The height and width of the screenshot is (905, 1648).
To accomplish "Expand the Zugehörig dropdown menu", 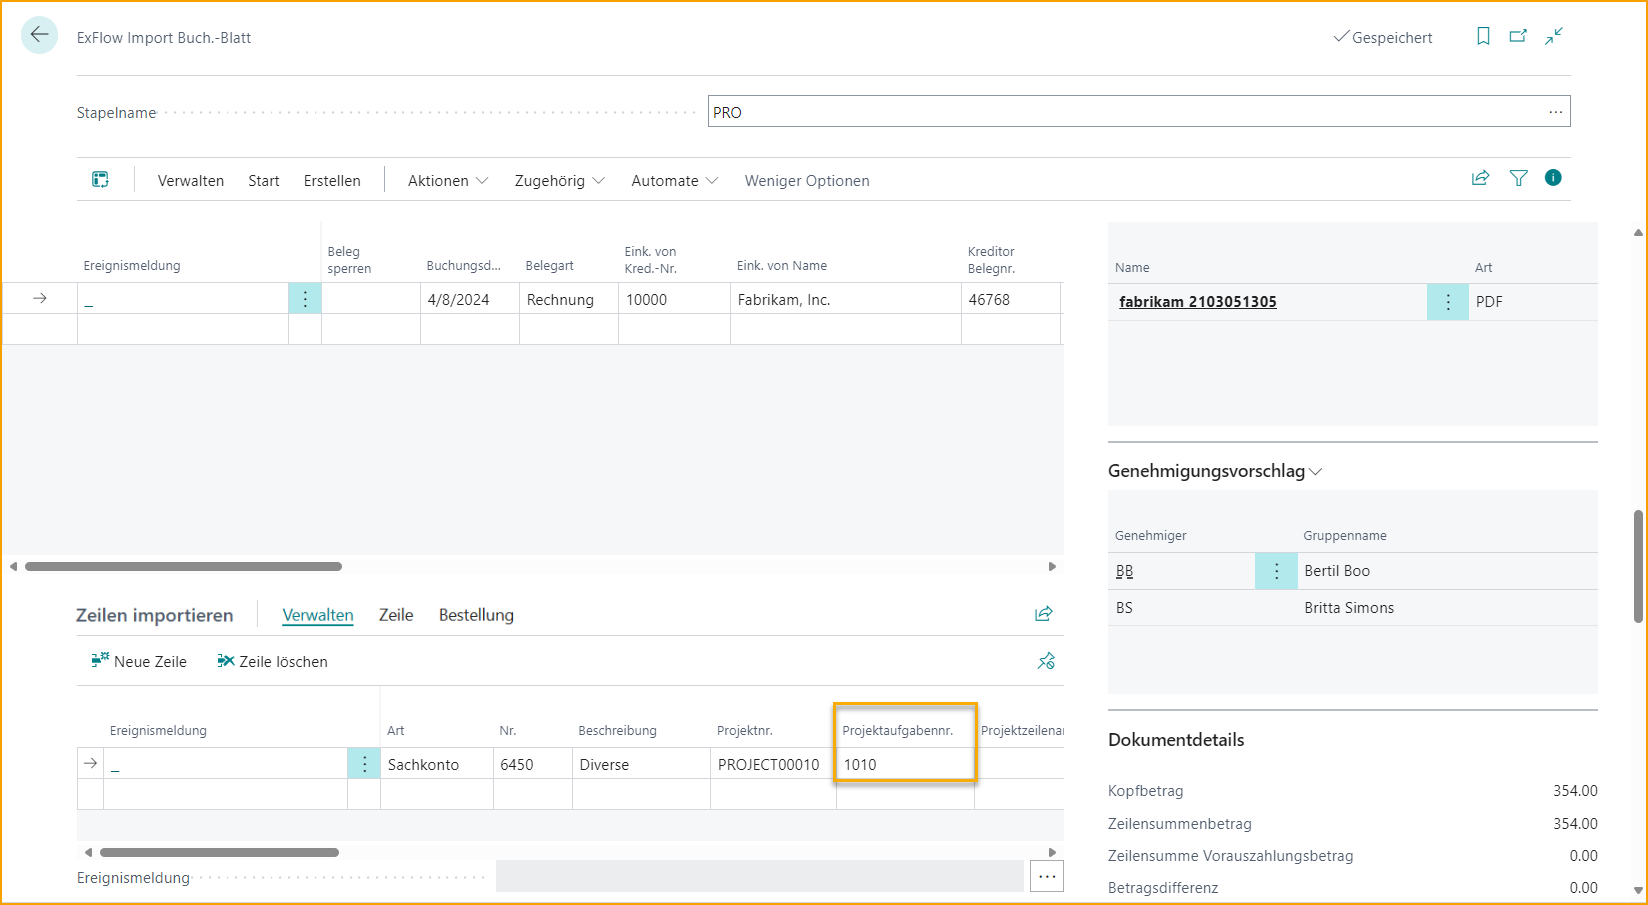I will (x=559, y=181).
